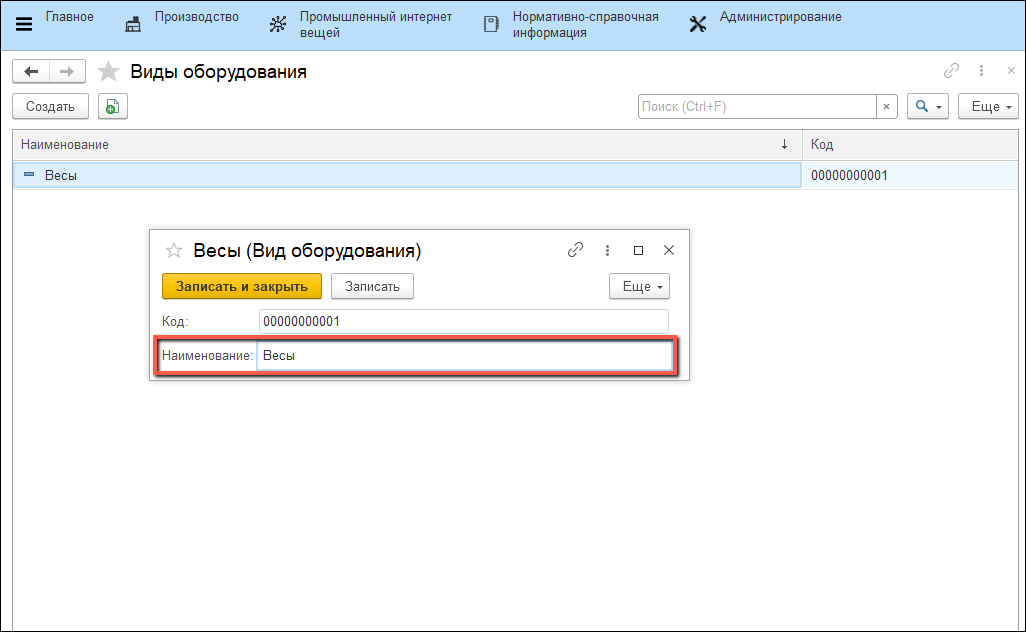Image resolution: width=1026 pixels, height=632 pixels.
Task: Click the back navigation arrow
Action: [31, 72]
